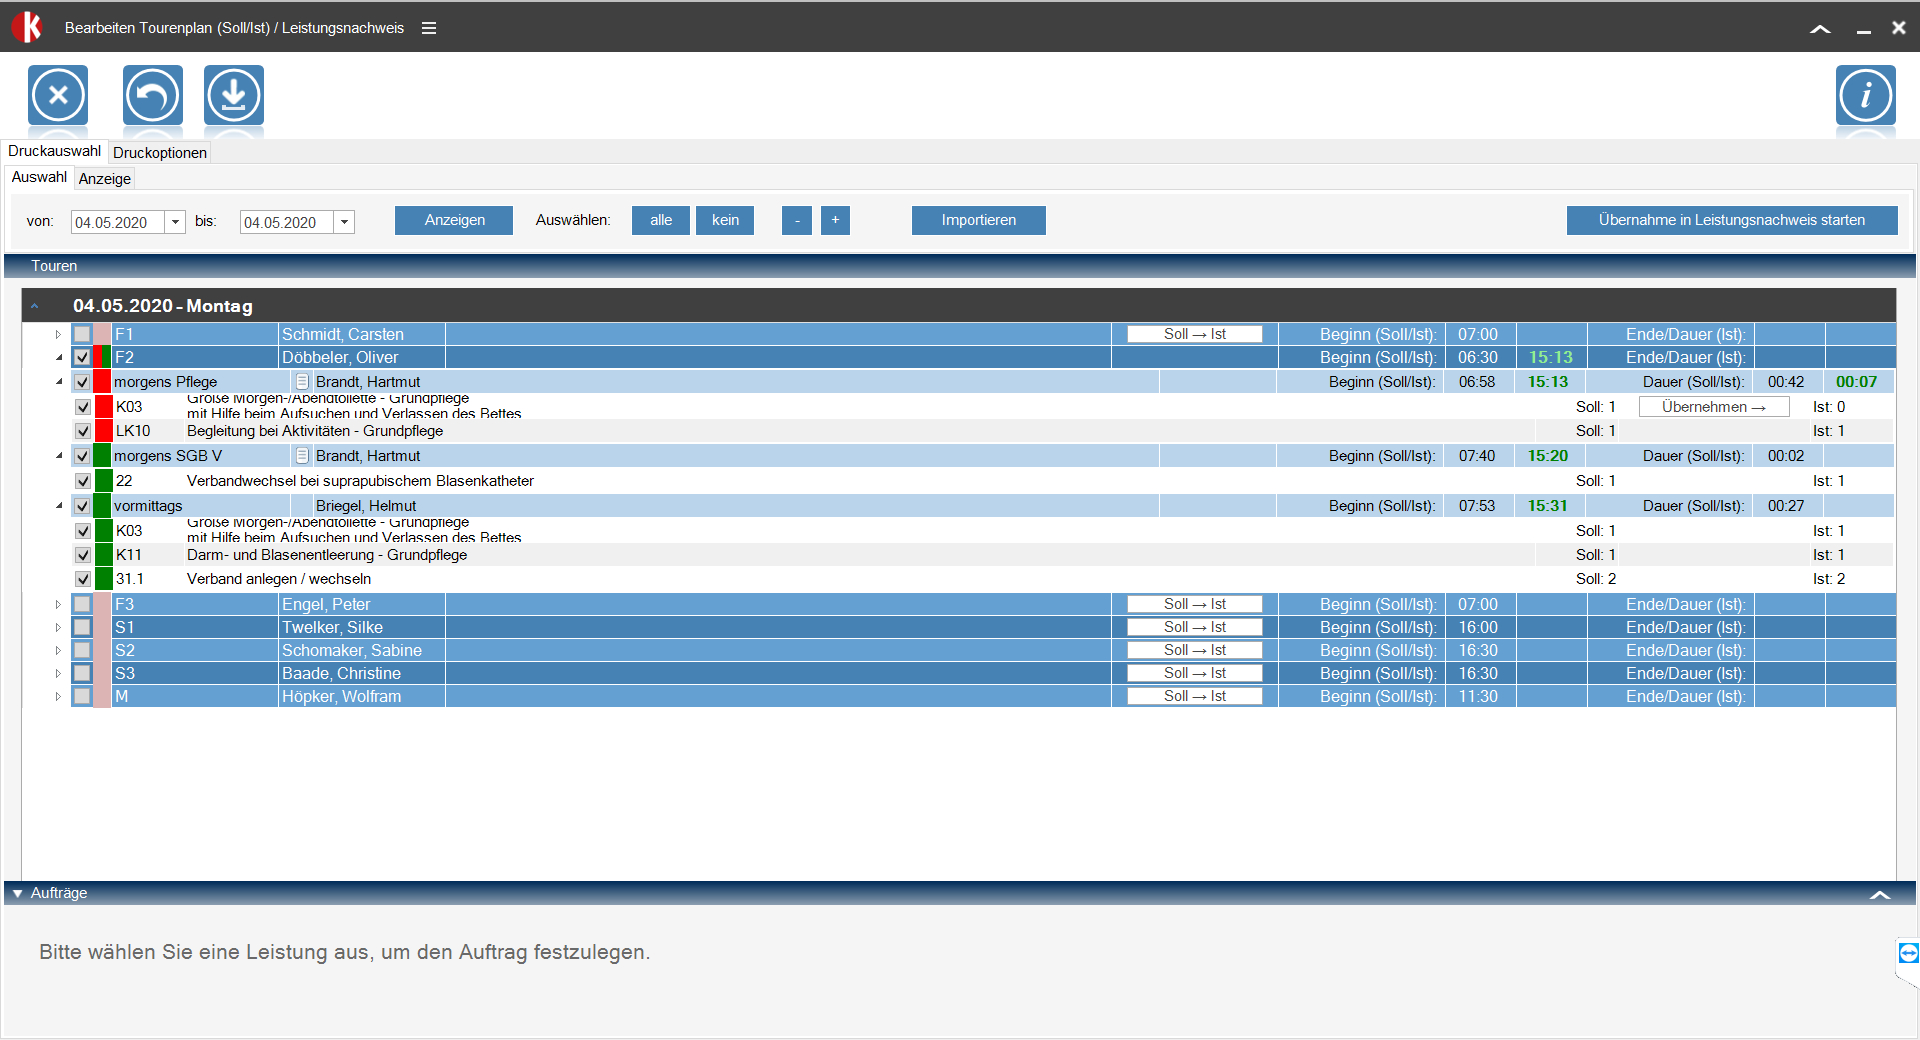
Task: Expand tour S2 Schomaker, Sabine
Action: [58, 650]
